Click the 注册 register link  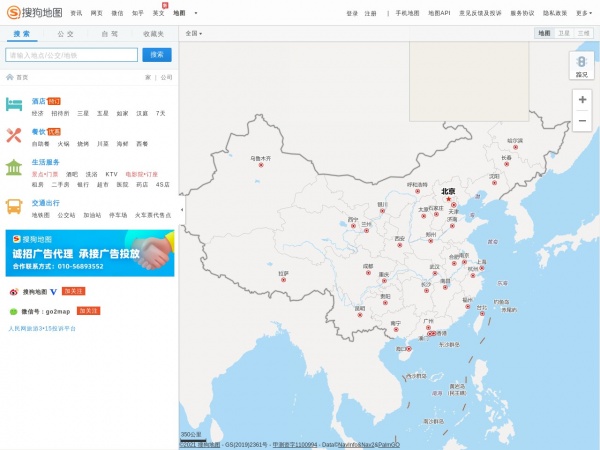[370, 13]
